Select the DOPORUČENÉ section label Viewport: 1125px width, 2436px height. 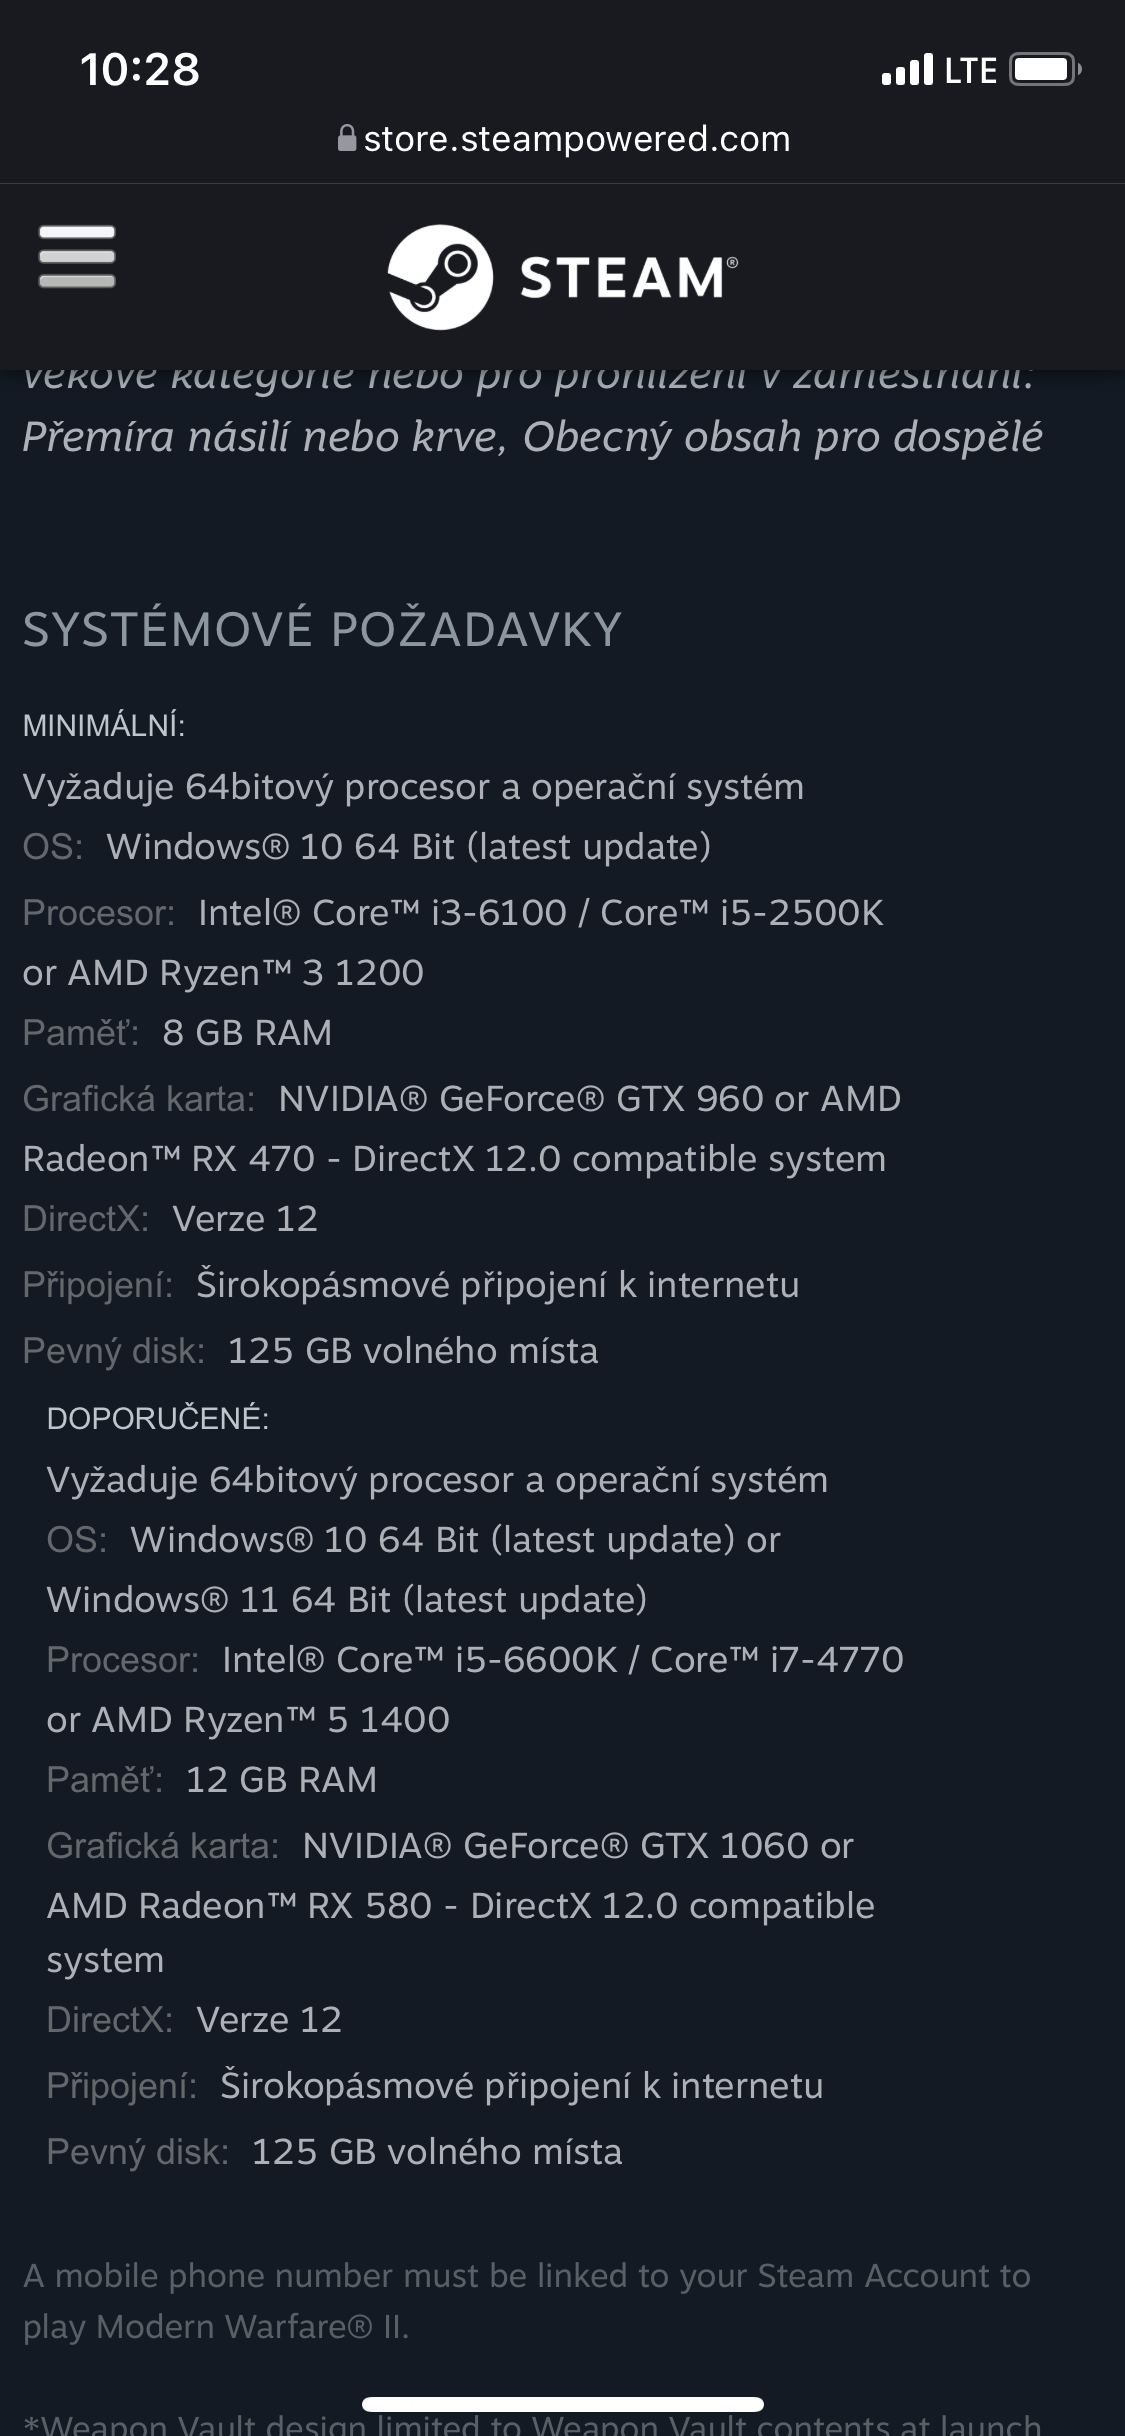(x=158, y=1418)
